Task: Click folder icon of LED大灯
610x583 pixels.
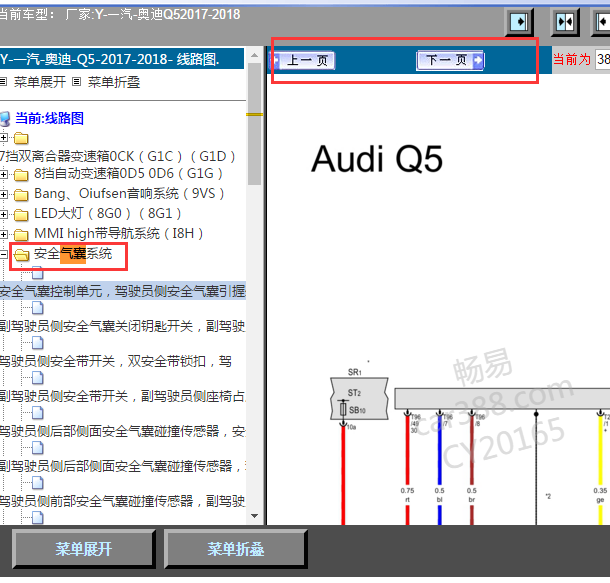Action: (x=21, y=215)
